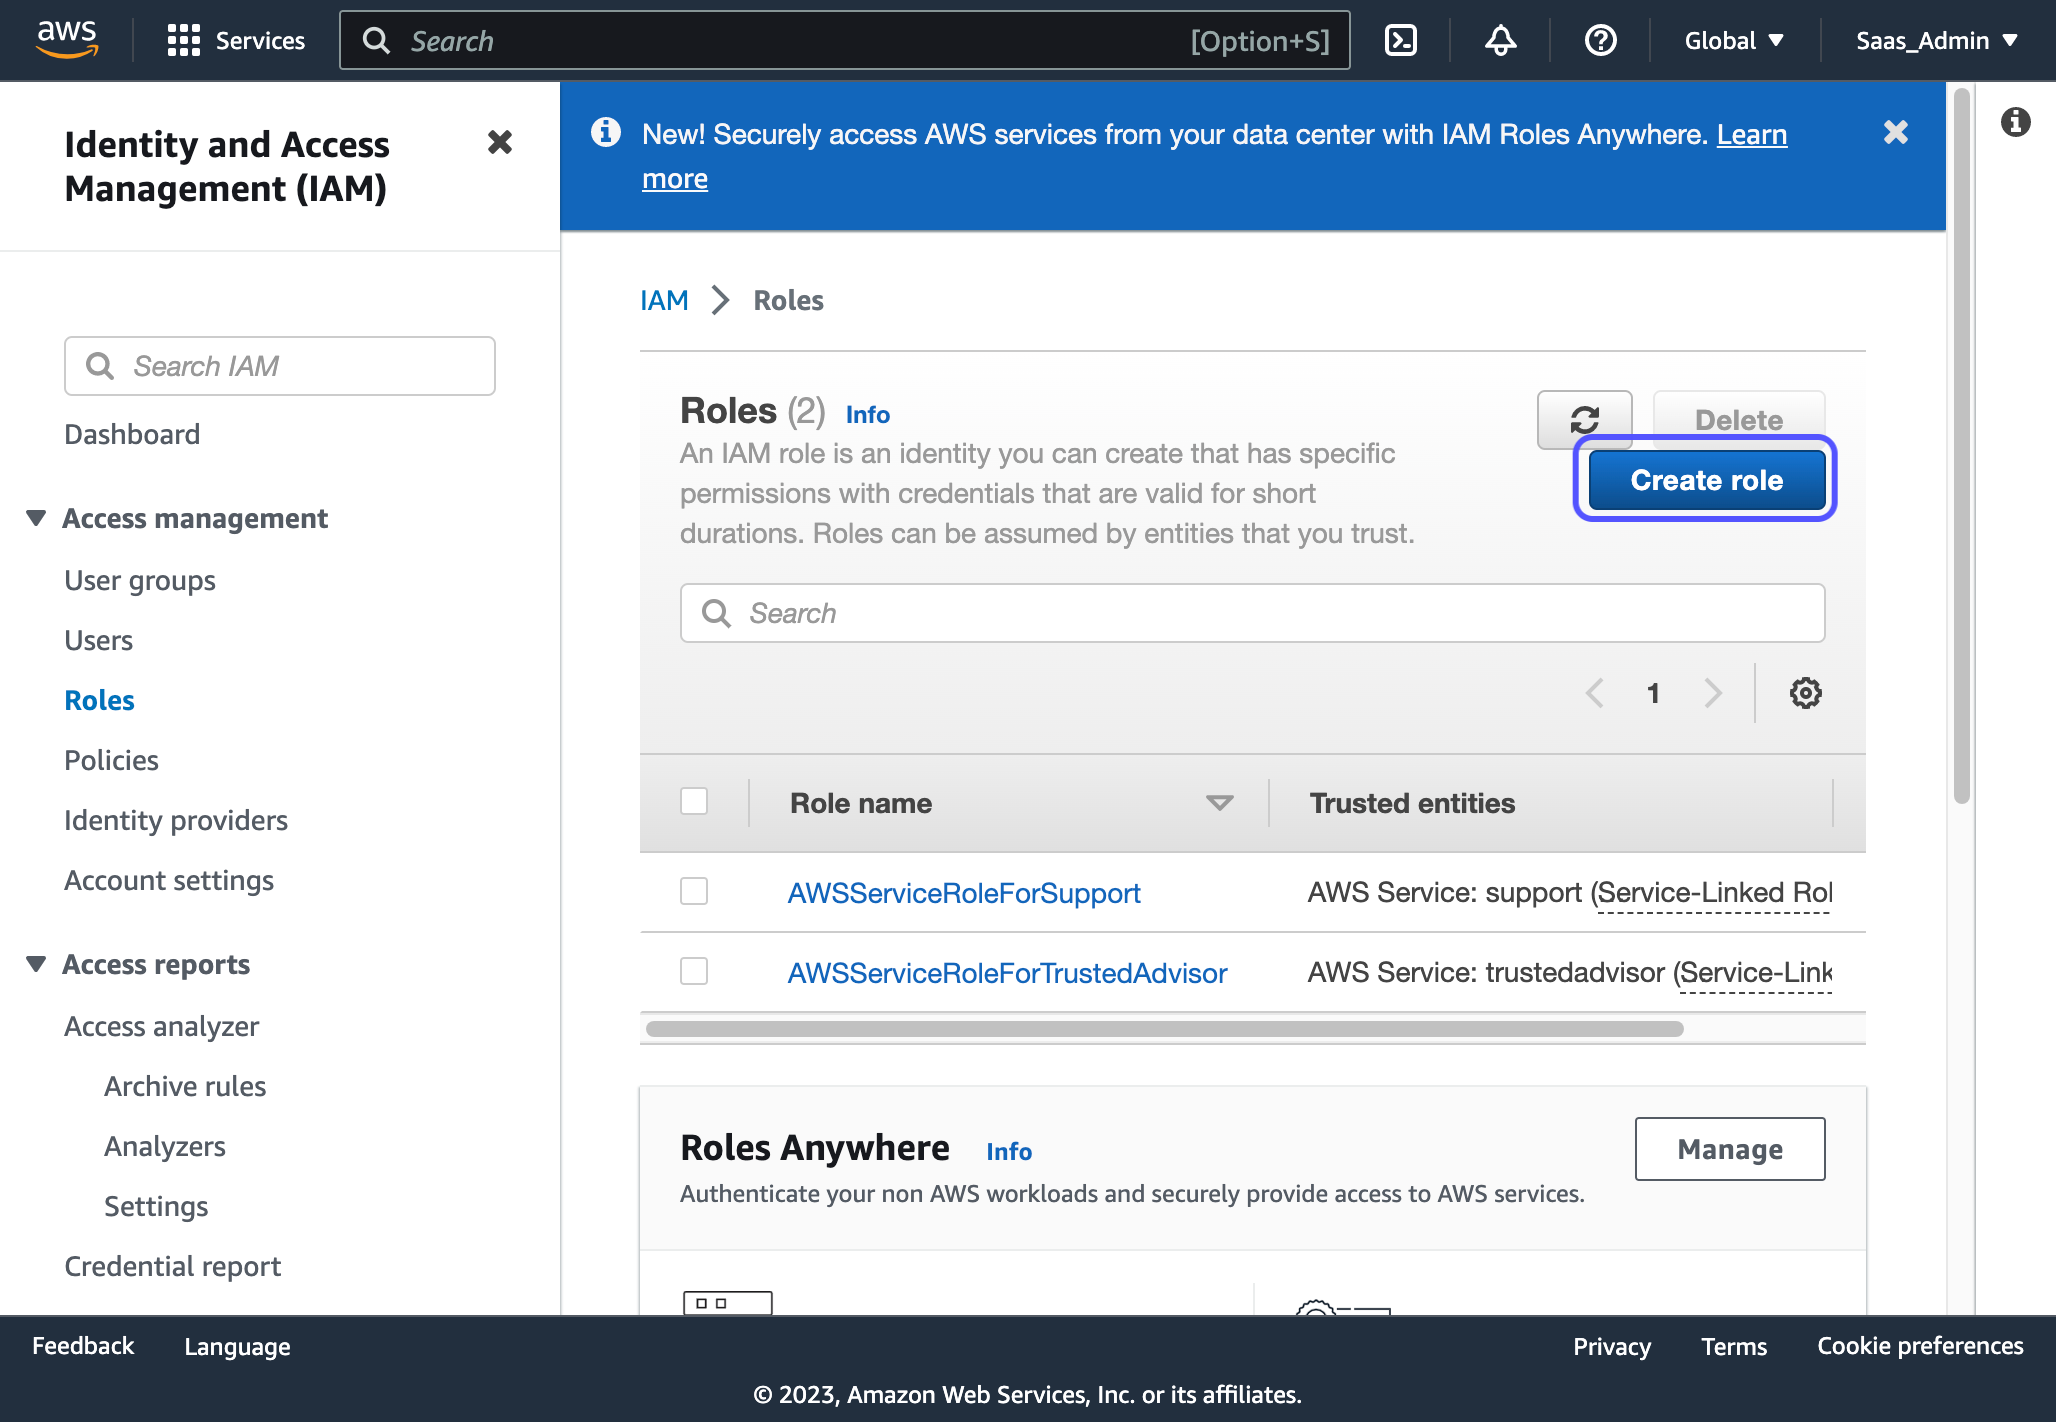Viewport: 2056px width, 1422px height.
Task: Click the AWS logo home icon
Action: 67,40
